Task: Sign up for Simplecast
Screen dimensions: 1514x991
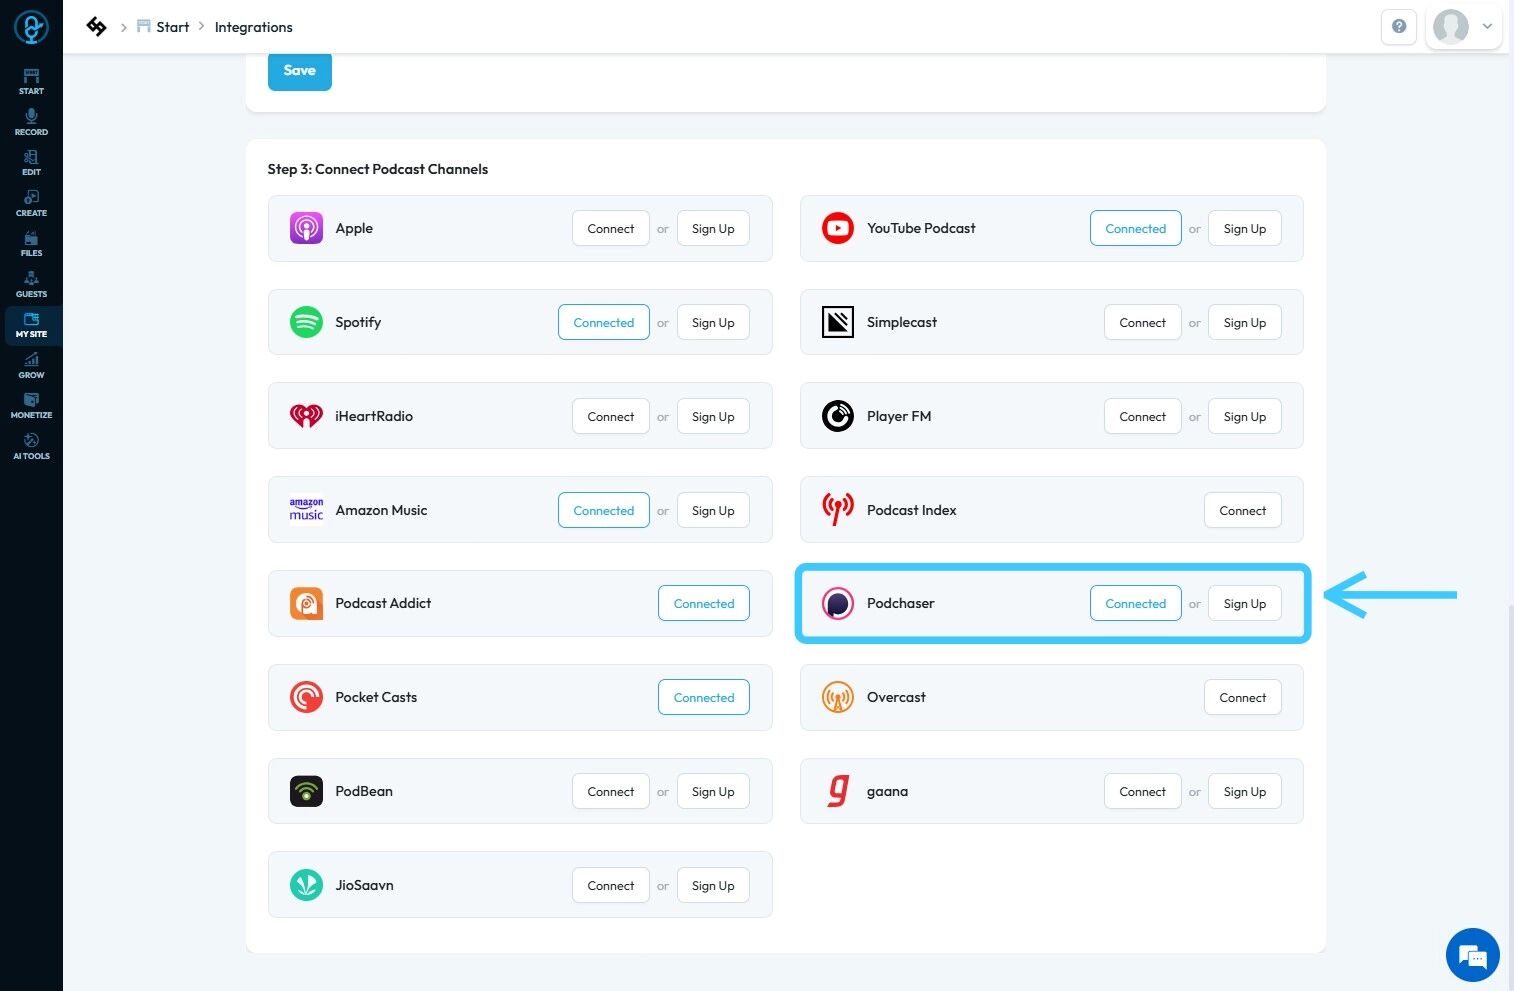Action: click(x=1245, y=323)
